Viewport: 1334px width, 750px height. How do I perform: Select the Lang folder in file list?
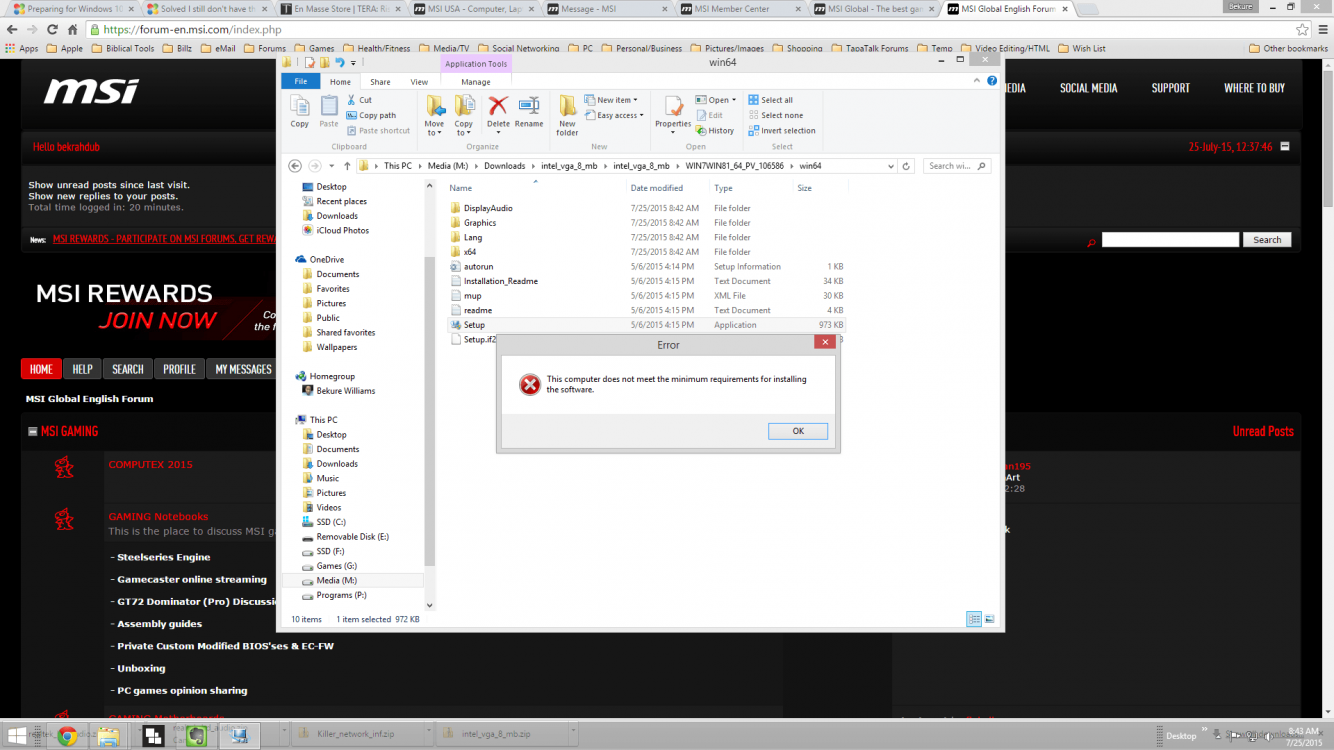tap(472, 237)
